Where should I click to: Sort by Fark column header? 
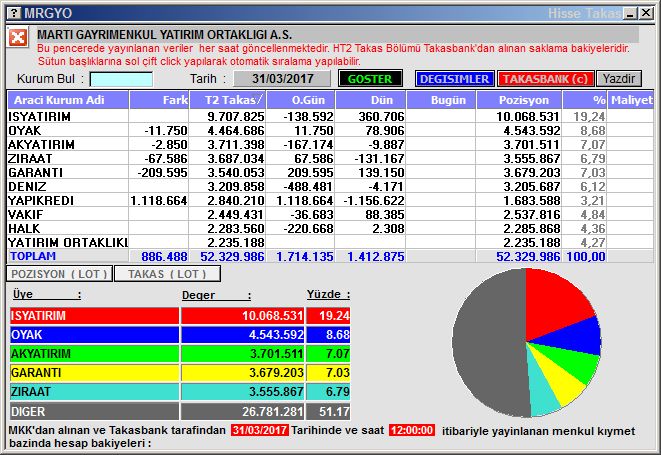coord(159,100)
